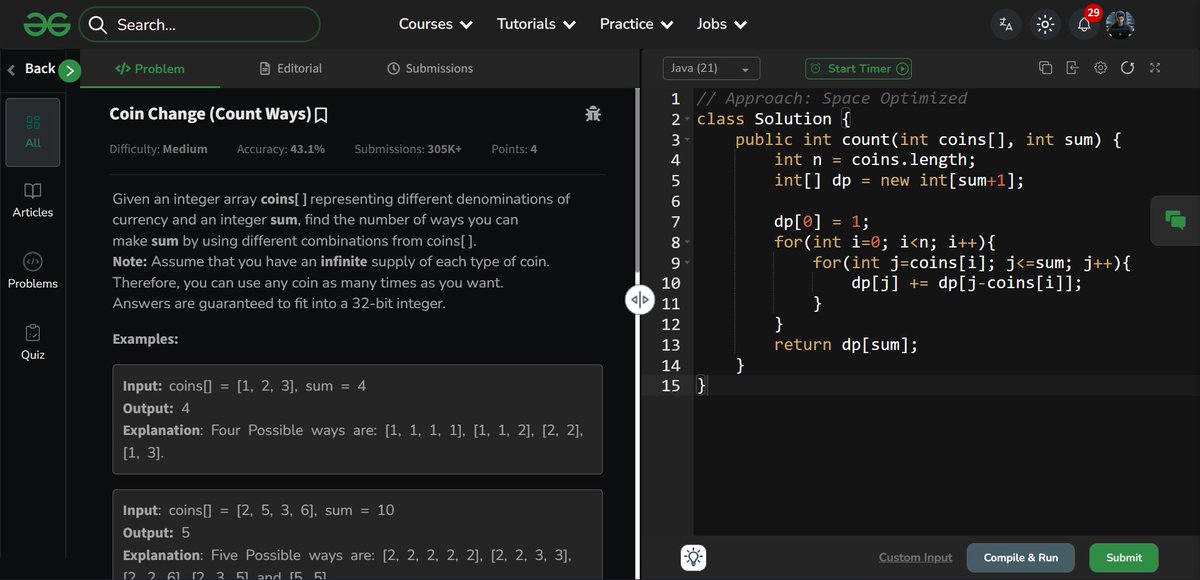Click inside the Search field
The height and width of the screenshot is (580, 1200).
[200, 23]
